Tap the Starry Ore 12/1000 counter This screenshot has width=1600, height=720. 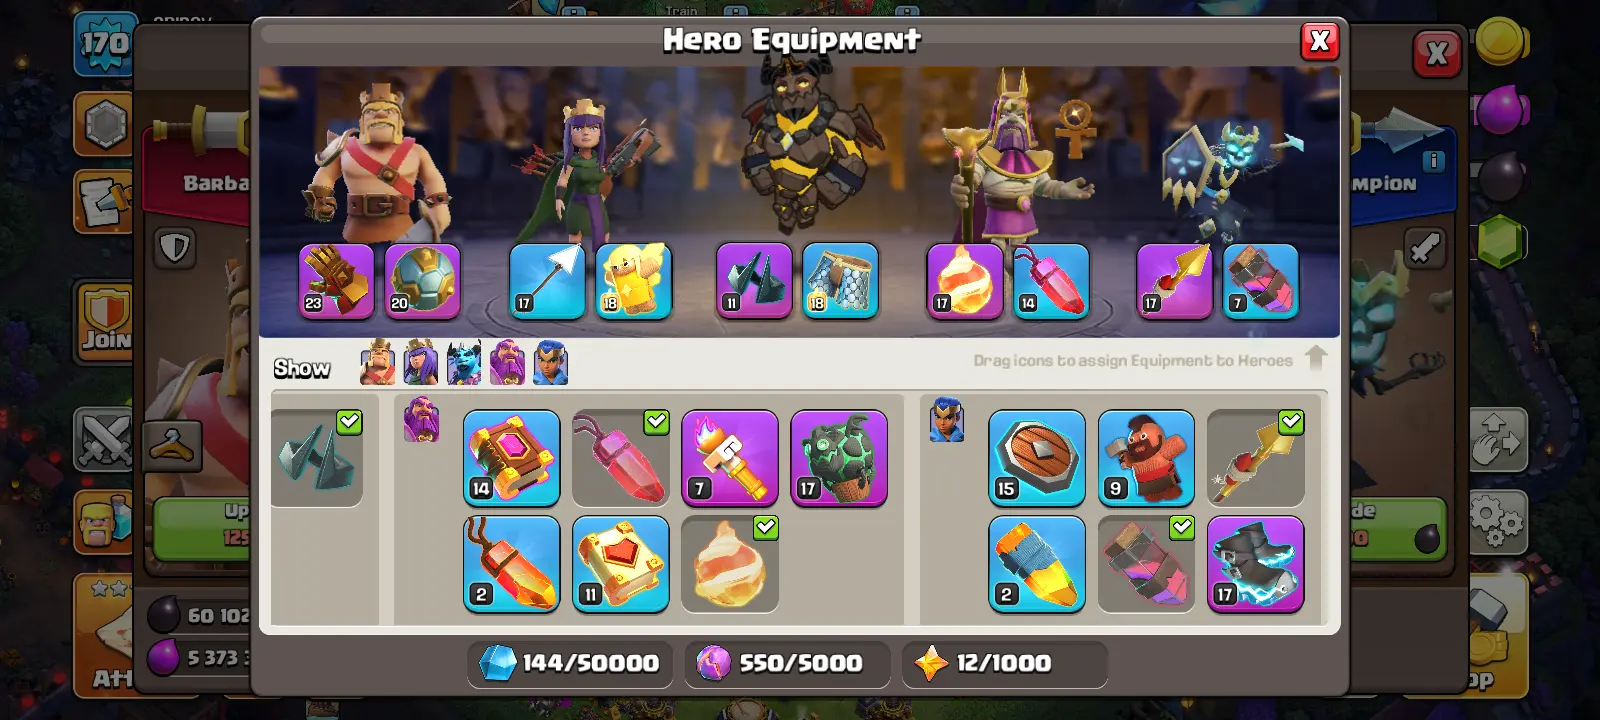(1003, 663)
